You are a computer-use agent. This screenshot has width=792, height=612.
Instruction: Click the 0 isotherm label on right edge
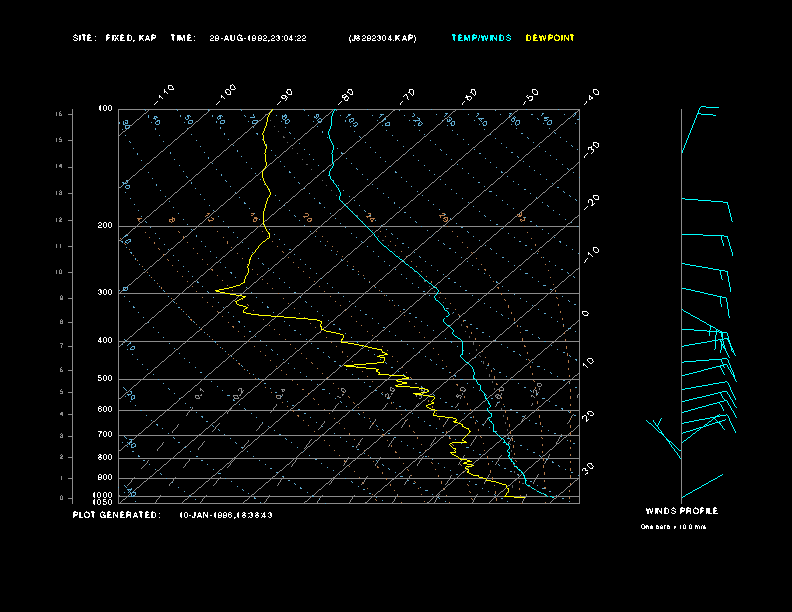pos(585,314)
